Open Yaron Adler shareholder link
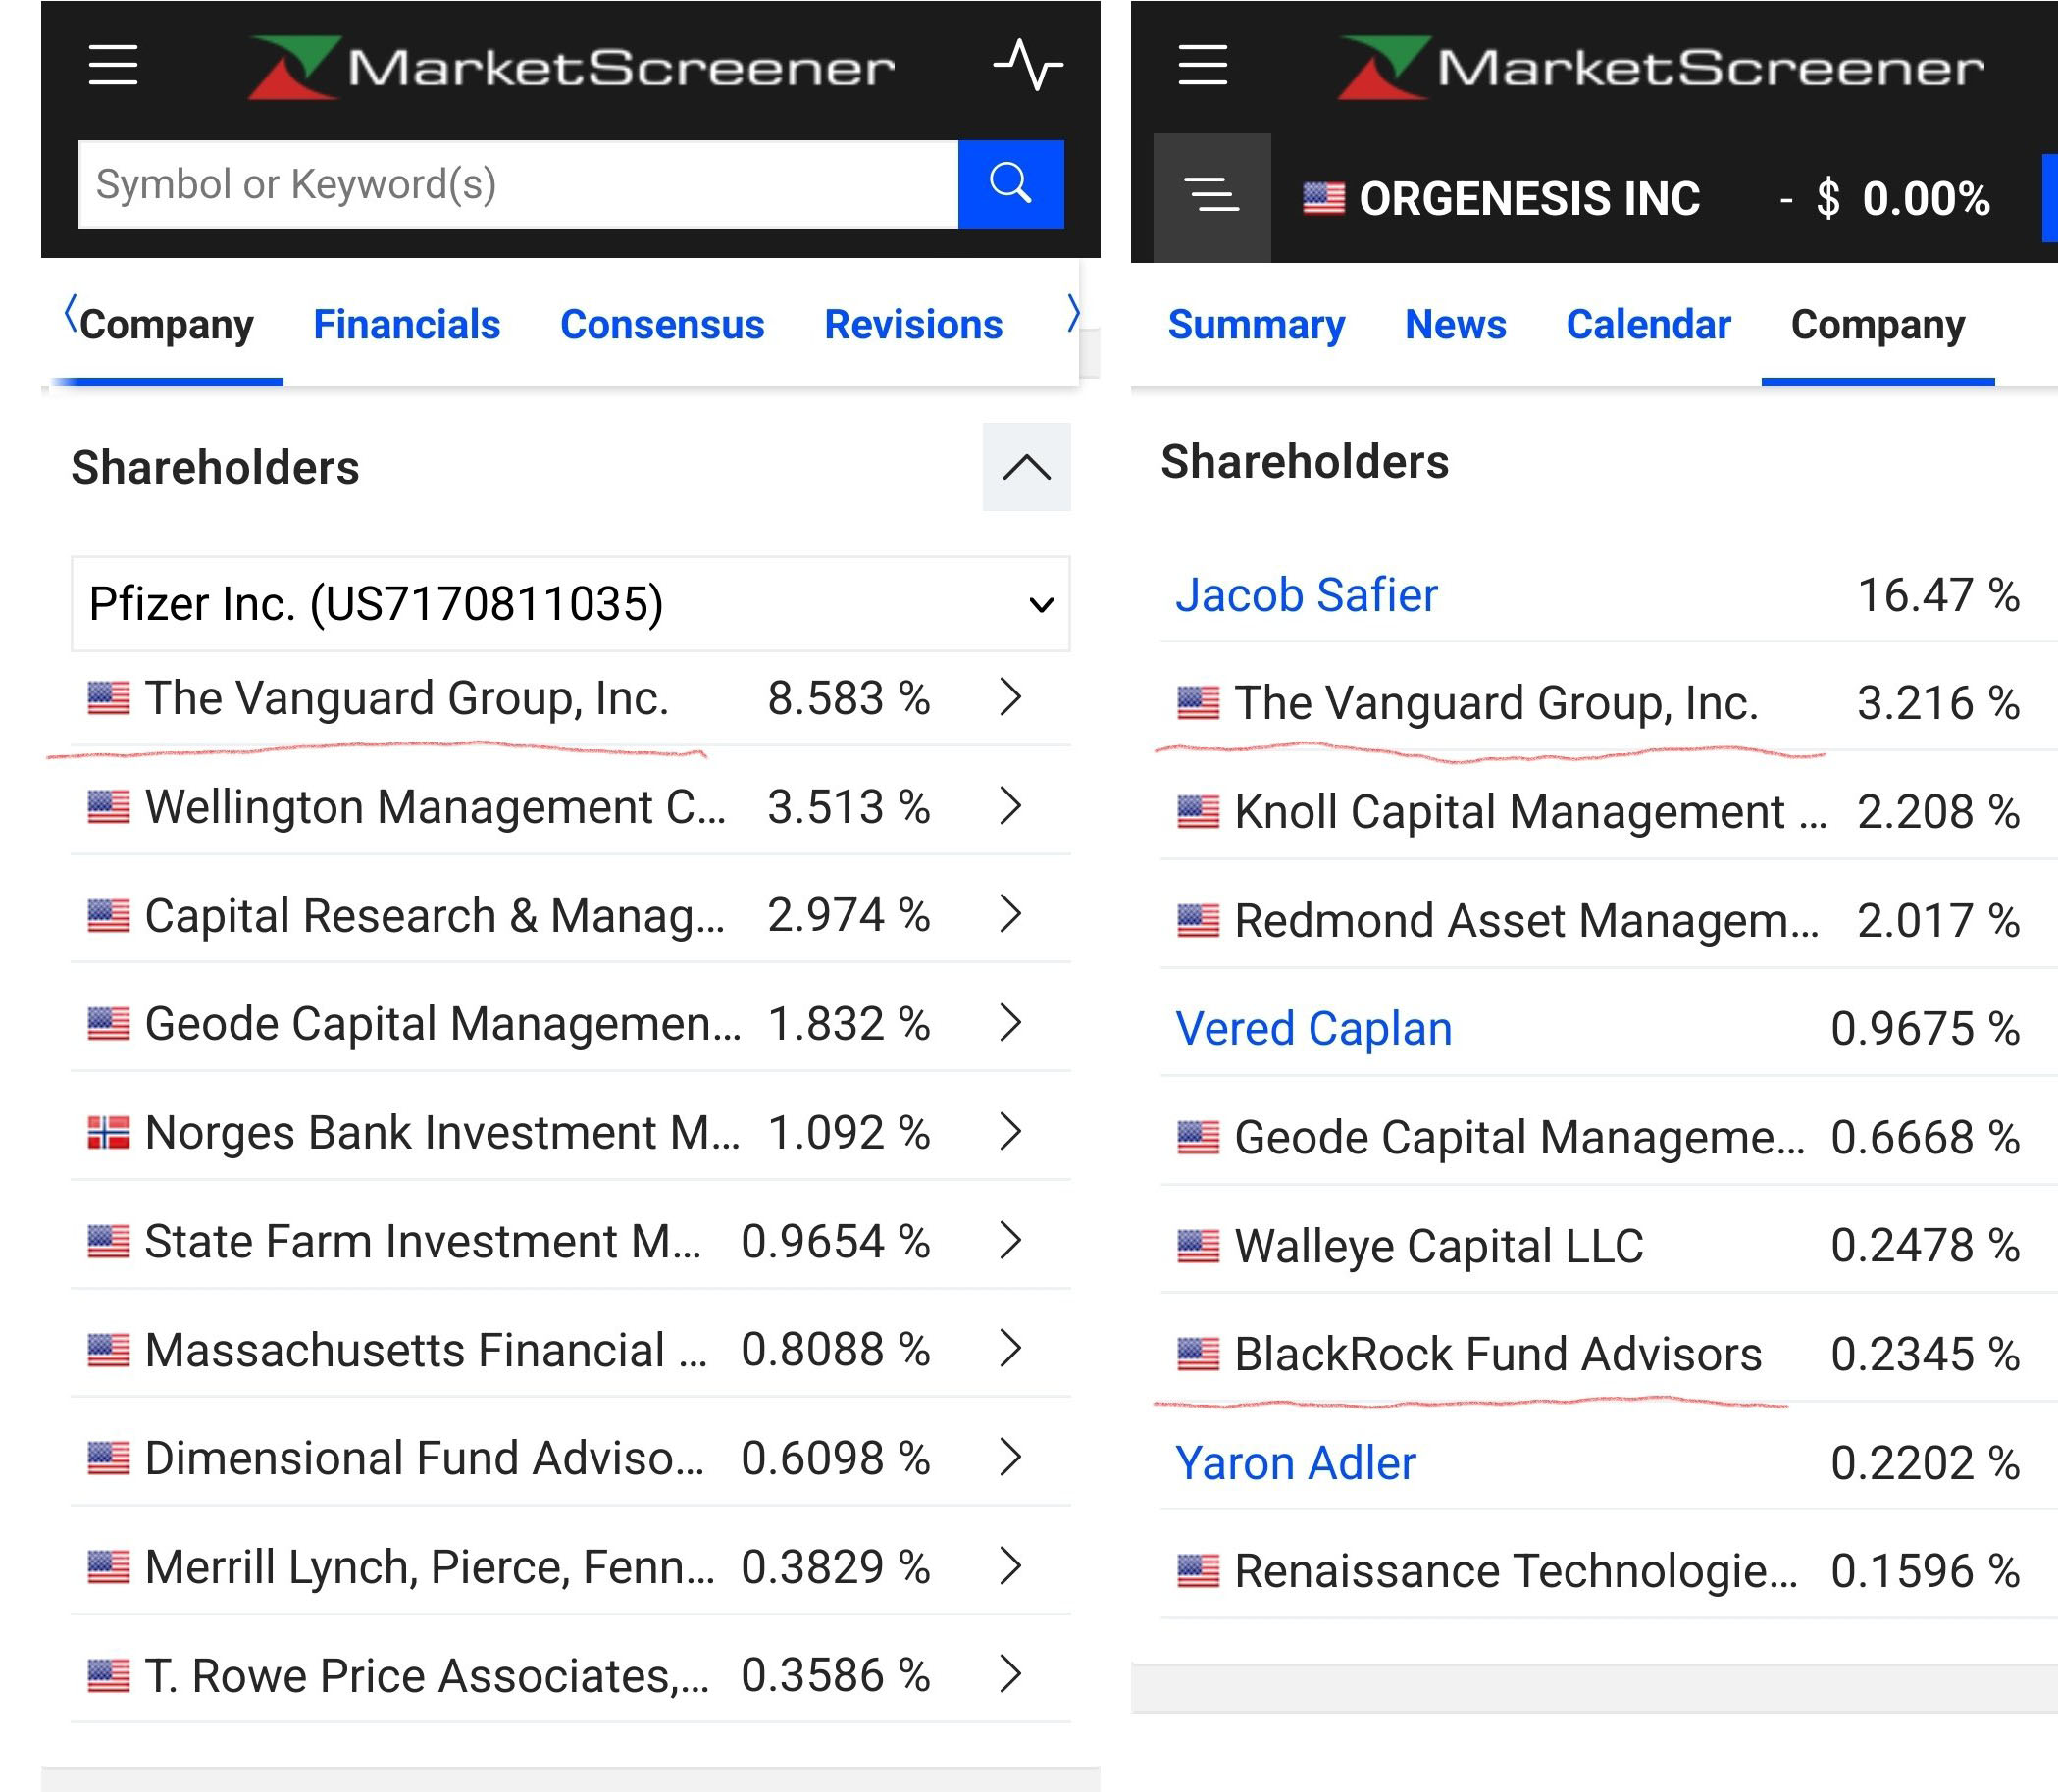Image resolution: width=2058 pixels, height=1792 pixels. (1295, 1463)
